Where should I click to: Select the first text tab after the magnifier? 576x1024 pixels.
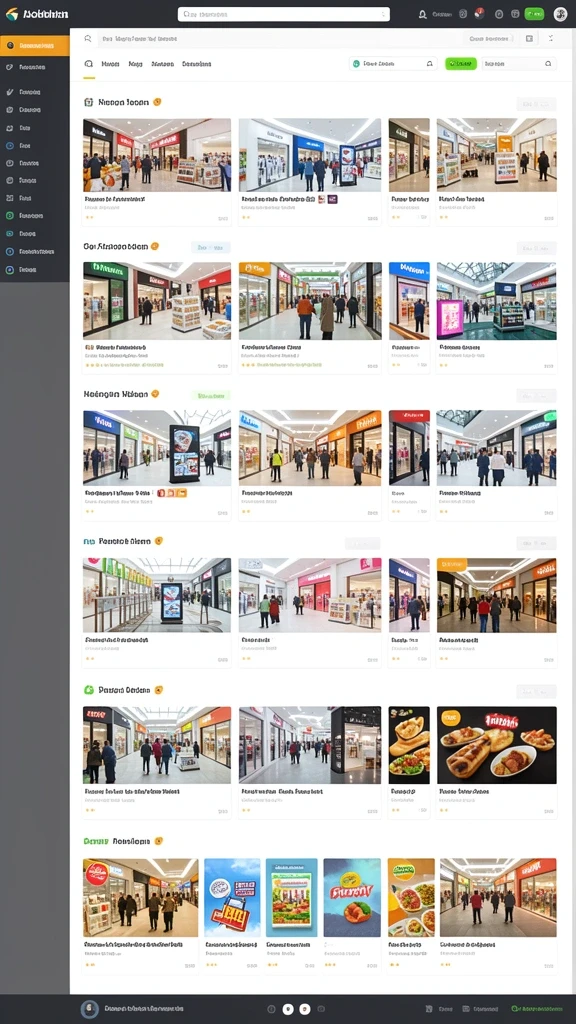[x=110, y=64]
